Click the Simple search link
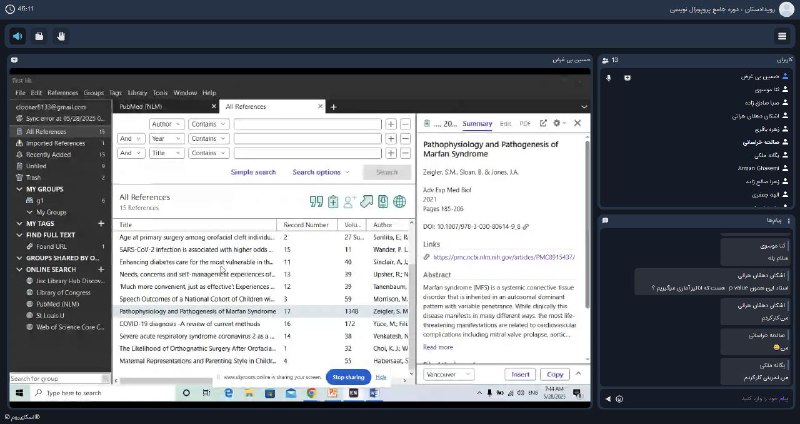Viewport: 800px width, 424px height. [253, 172]
